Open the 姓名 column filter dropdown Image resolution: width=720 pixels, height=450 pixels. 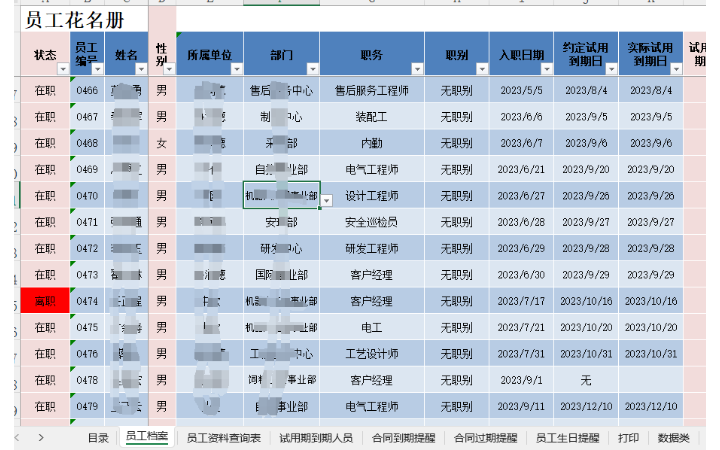tap(141, 69)
